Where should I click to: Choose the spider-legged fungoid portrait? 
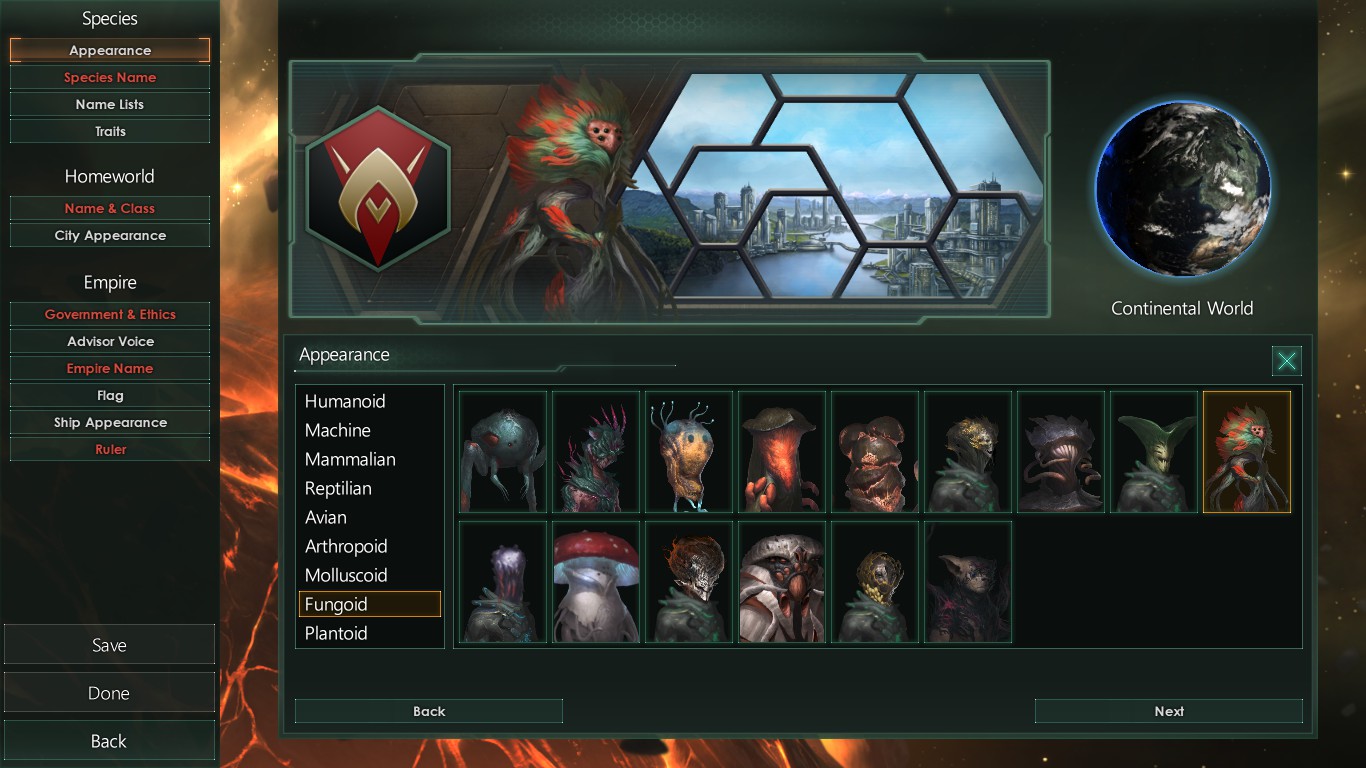[x=503, y=452]
